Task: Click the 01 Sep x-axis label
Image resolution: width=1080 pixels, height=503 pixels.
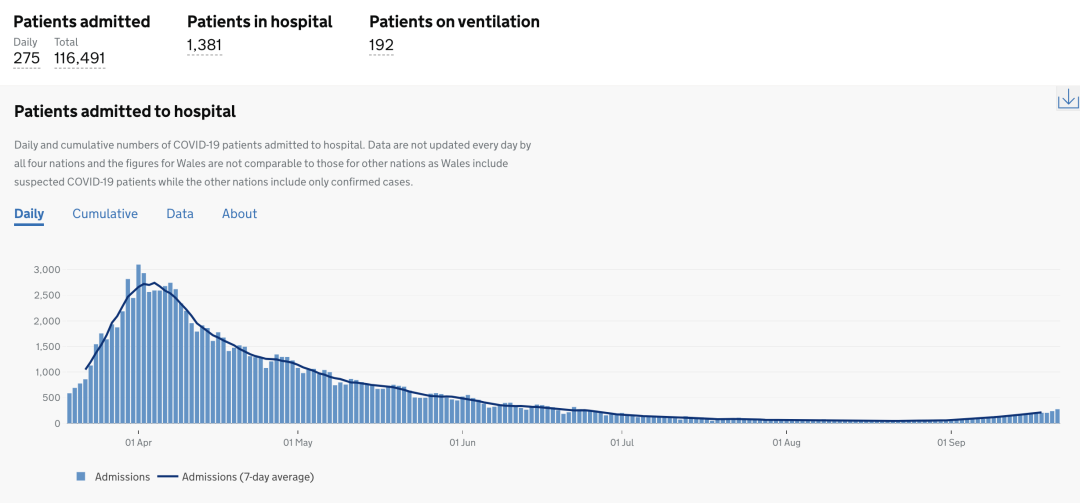Action: 950,441
